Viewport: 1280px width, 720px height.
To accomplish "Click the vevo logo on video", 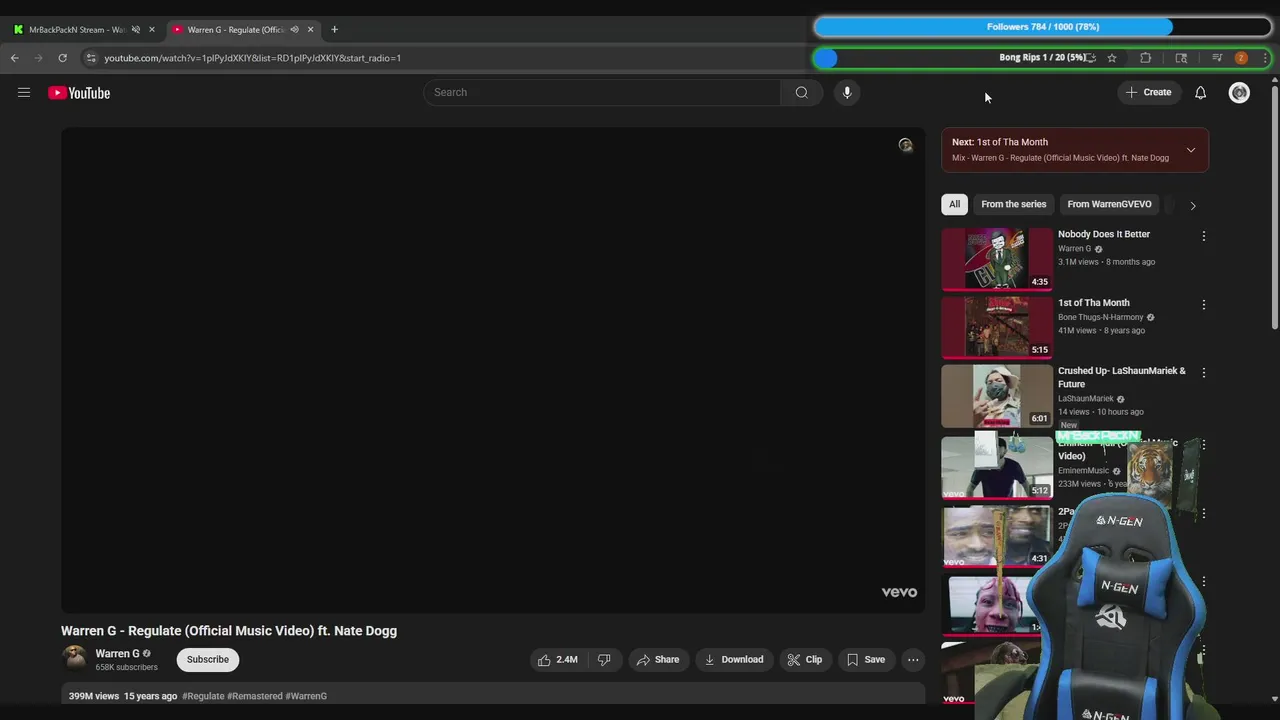I will click(x=899, y=593).
